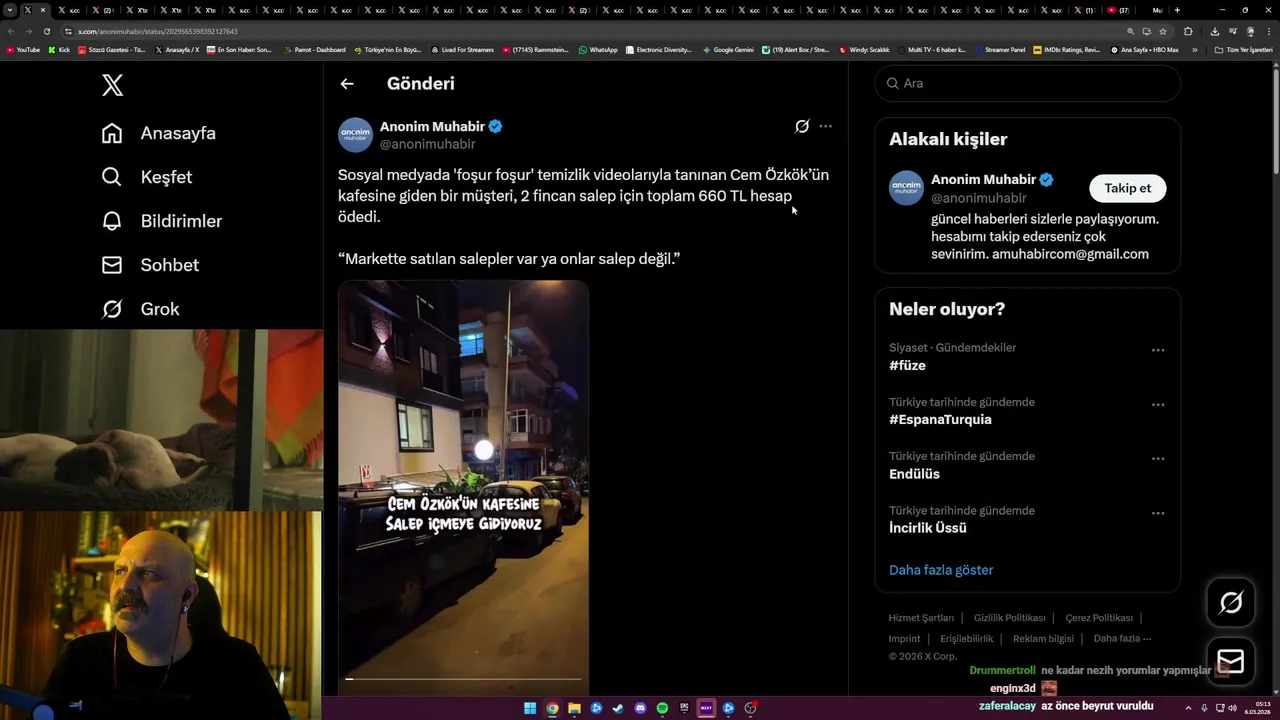
Task: Open the Kick bookmark
Action: point(59,49)
